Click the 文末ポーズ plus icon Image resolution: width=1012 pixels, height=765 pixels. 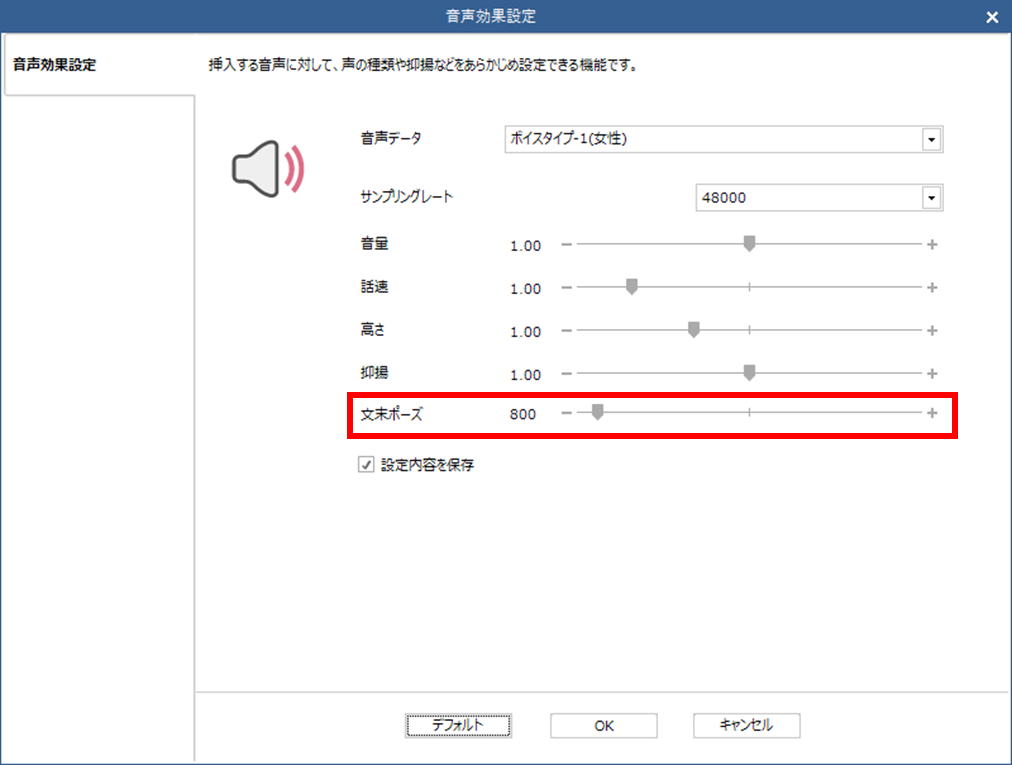click(932, 413)
